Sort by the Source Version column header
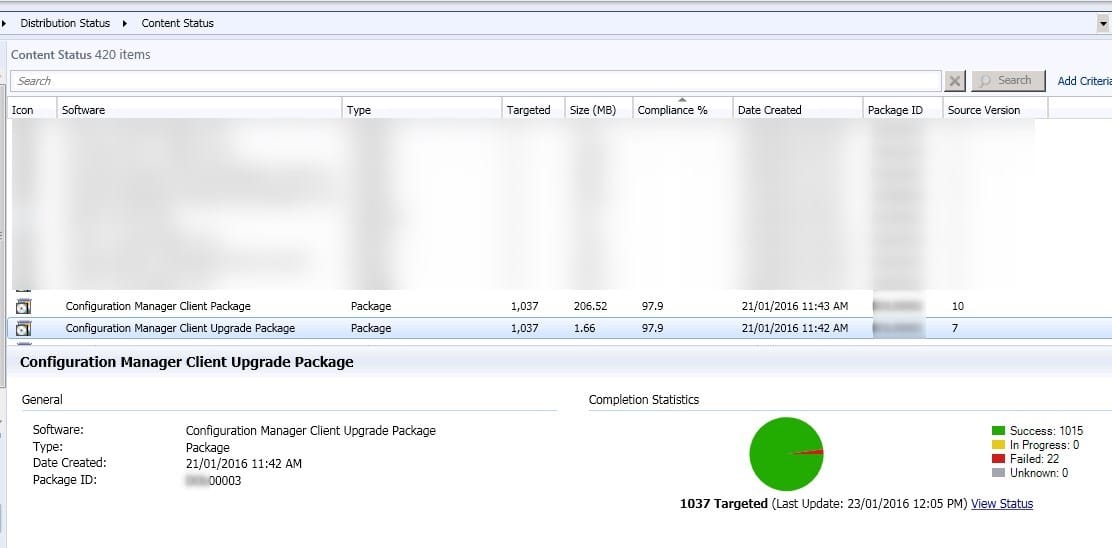Image resolution: width=1112 pixels, height=548 pixels. pyautogui.click(x=995, y=110)
